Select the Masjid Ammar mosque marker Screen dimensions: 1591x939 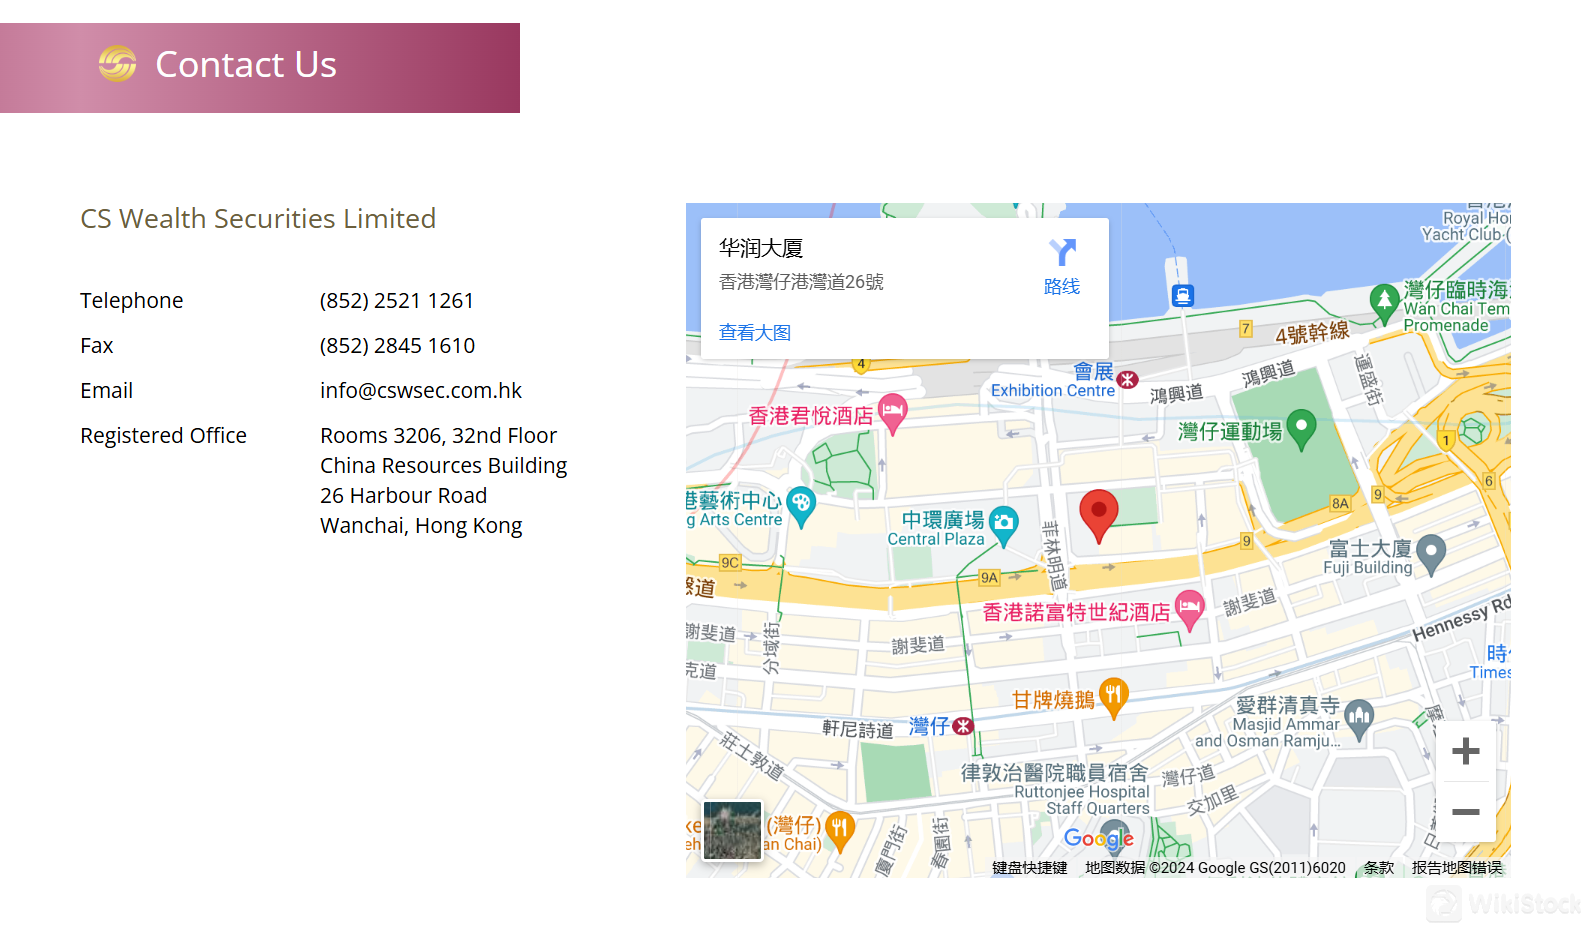pyautogui.click(x=1359, y=722)
